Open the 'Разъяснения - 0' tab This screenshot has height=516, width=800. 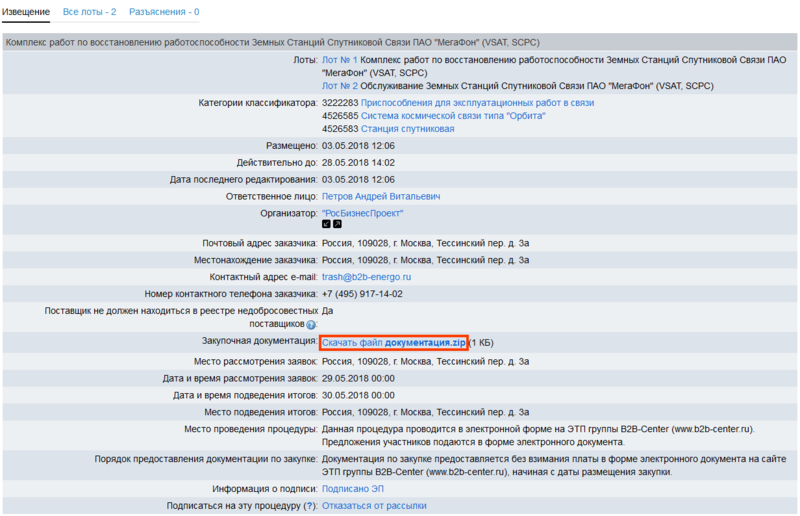coord(165,12)
